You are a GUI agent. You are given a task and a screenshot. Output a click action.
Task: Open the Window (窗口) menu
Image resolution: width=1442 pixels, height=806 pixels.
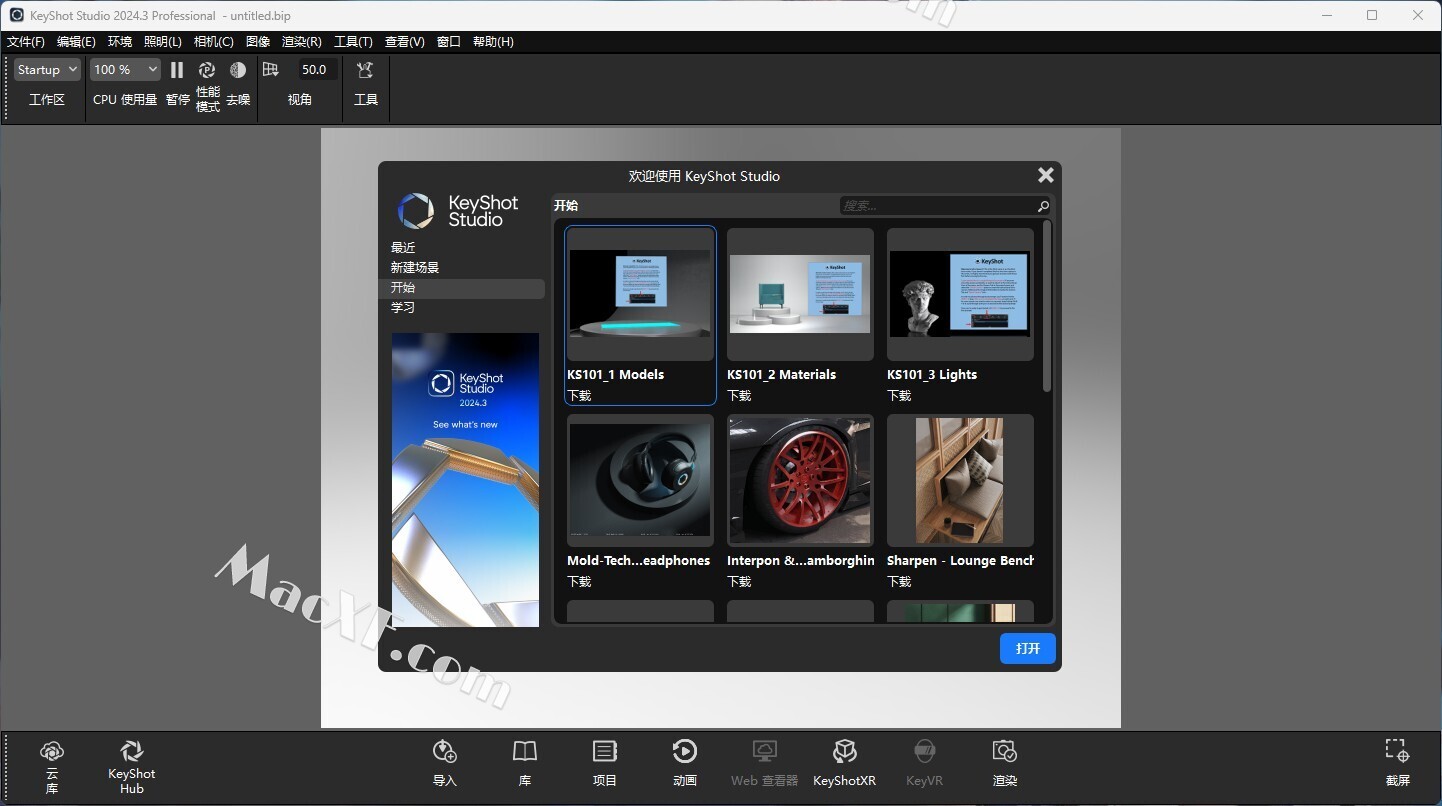[x=449, y=42]
